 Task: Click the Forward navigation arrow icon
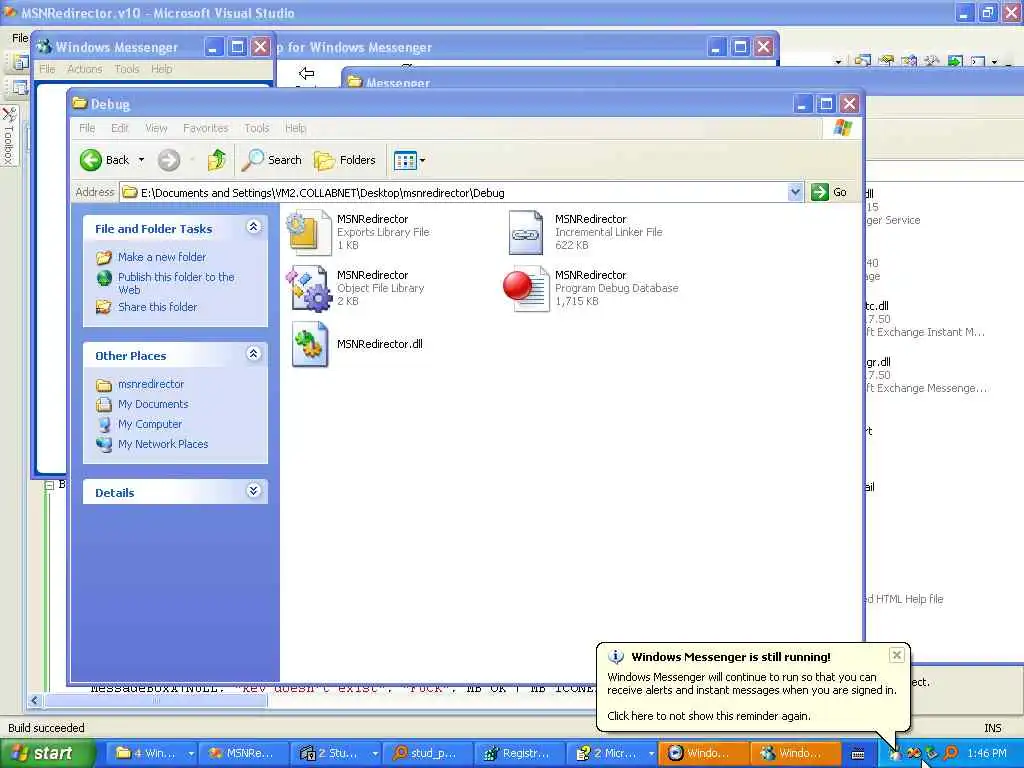coord(168,160)
